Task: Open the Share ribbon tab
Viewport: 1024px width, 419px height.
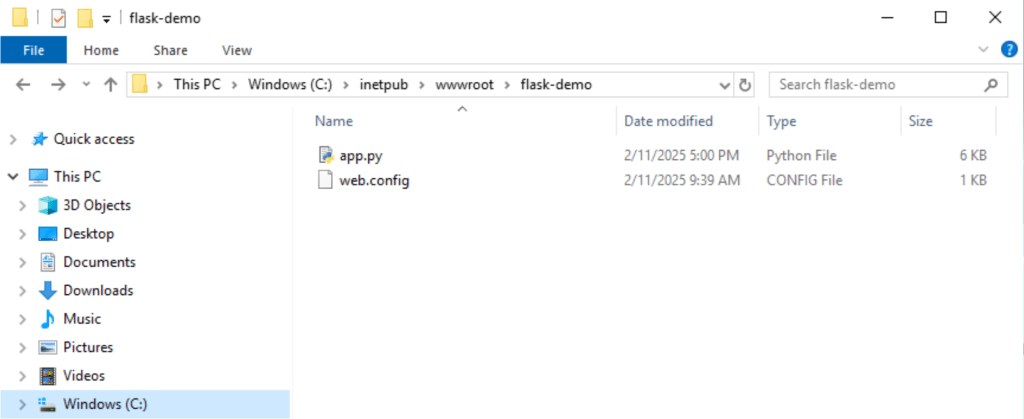Action: click(170, 50)
